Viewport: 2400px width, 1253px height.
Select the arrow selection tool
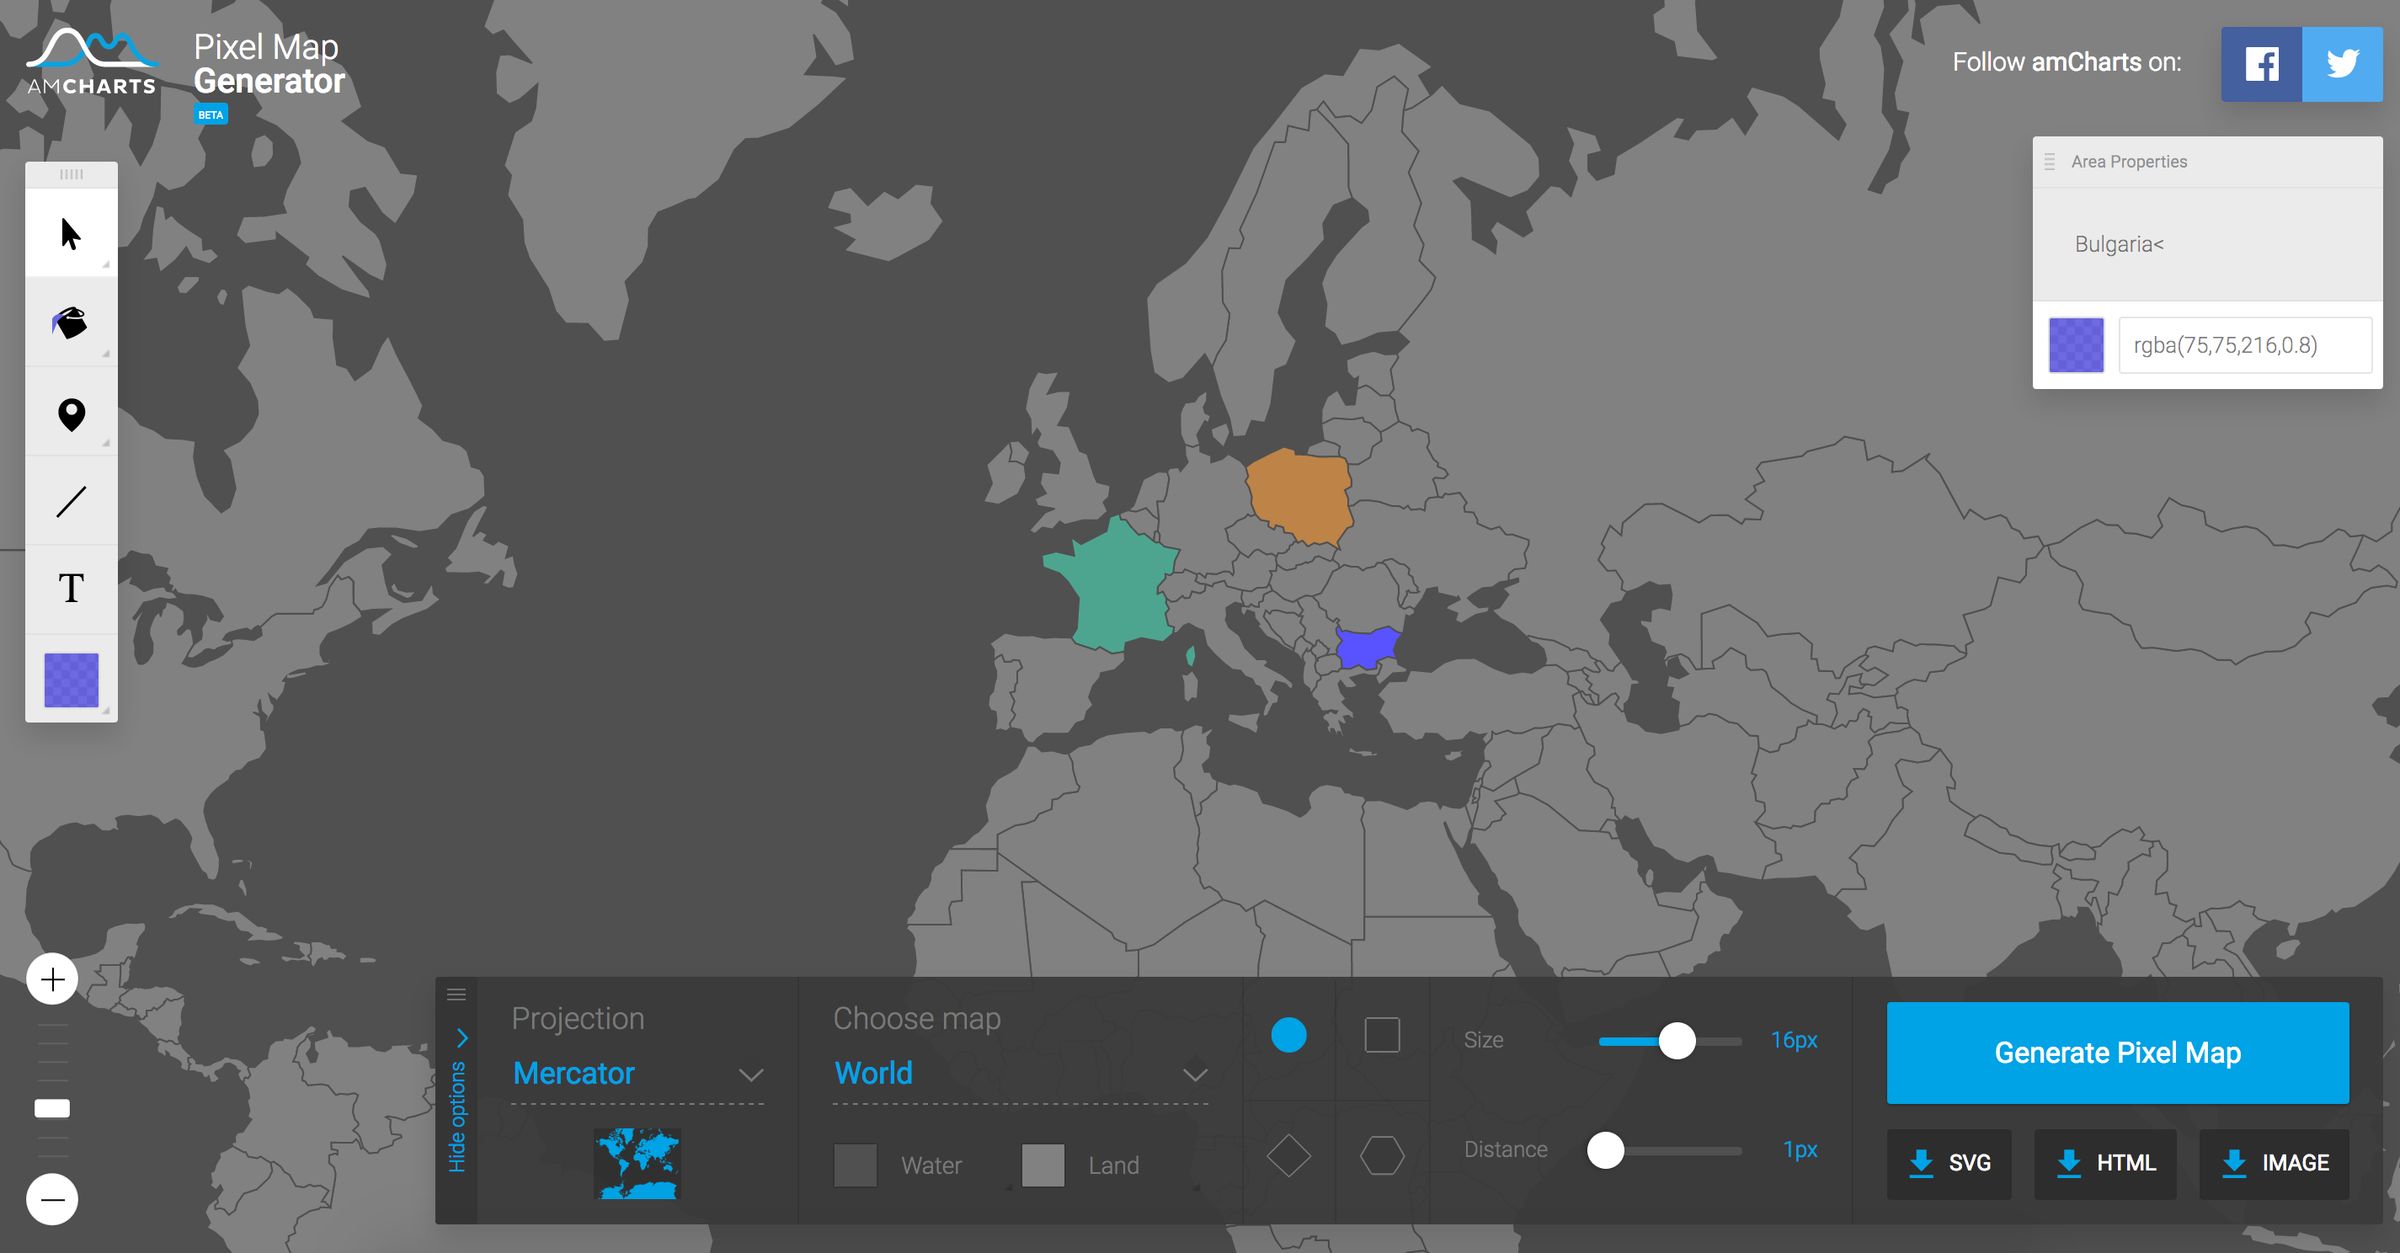pyautogui.click(x=70, y=235)
